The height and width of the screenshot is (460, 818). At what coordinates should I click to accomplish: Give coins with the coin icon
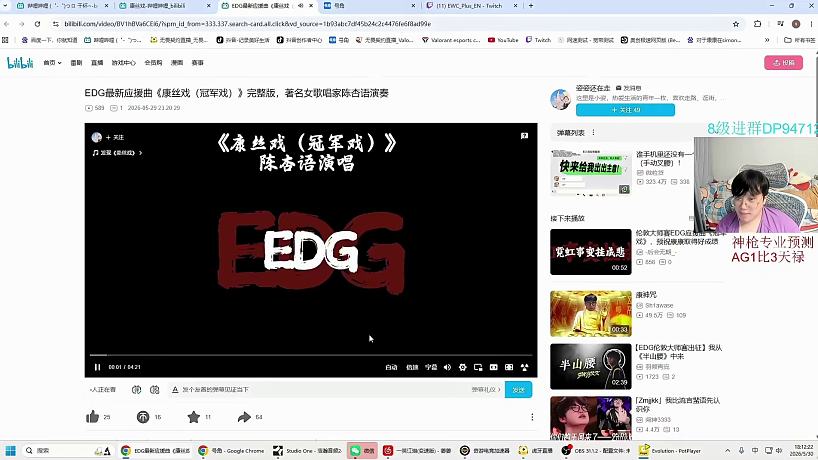tap(143, 417)
